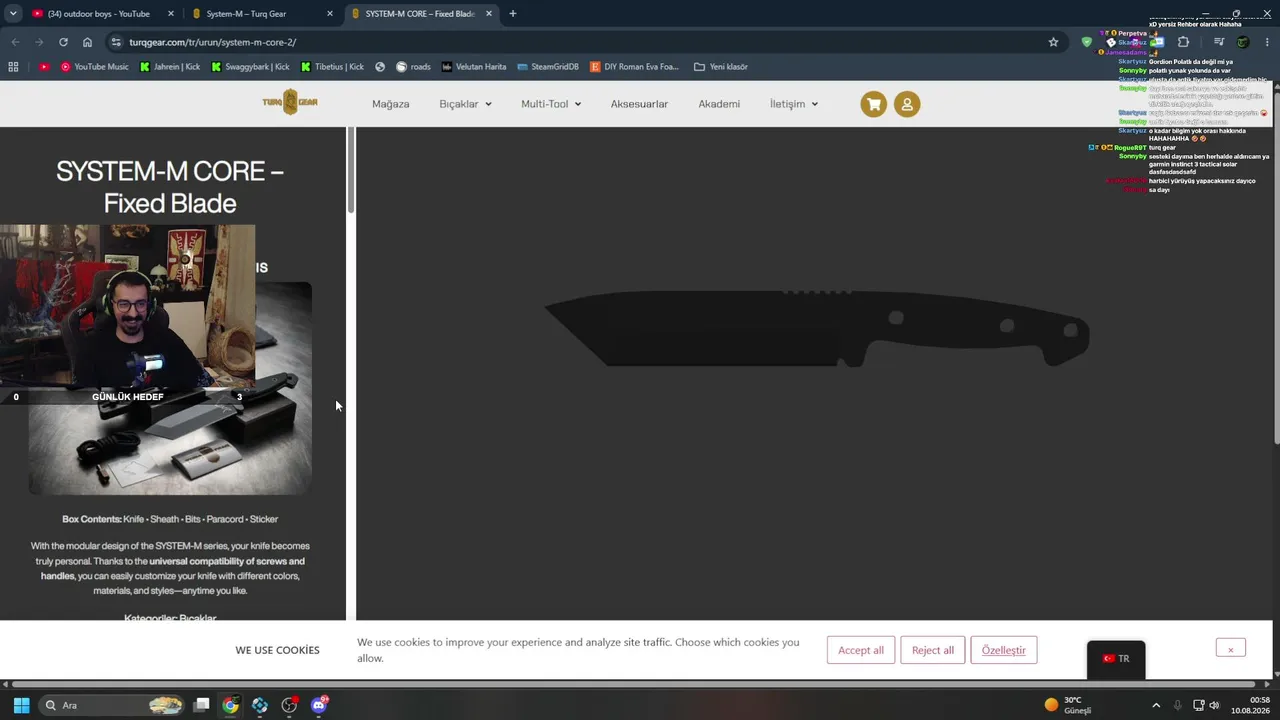Open the weather widget showing 30°C

click(x=1068, y=705)
